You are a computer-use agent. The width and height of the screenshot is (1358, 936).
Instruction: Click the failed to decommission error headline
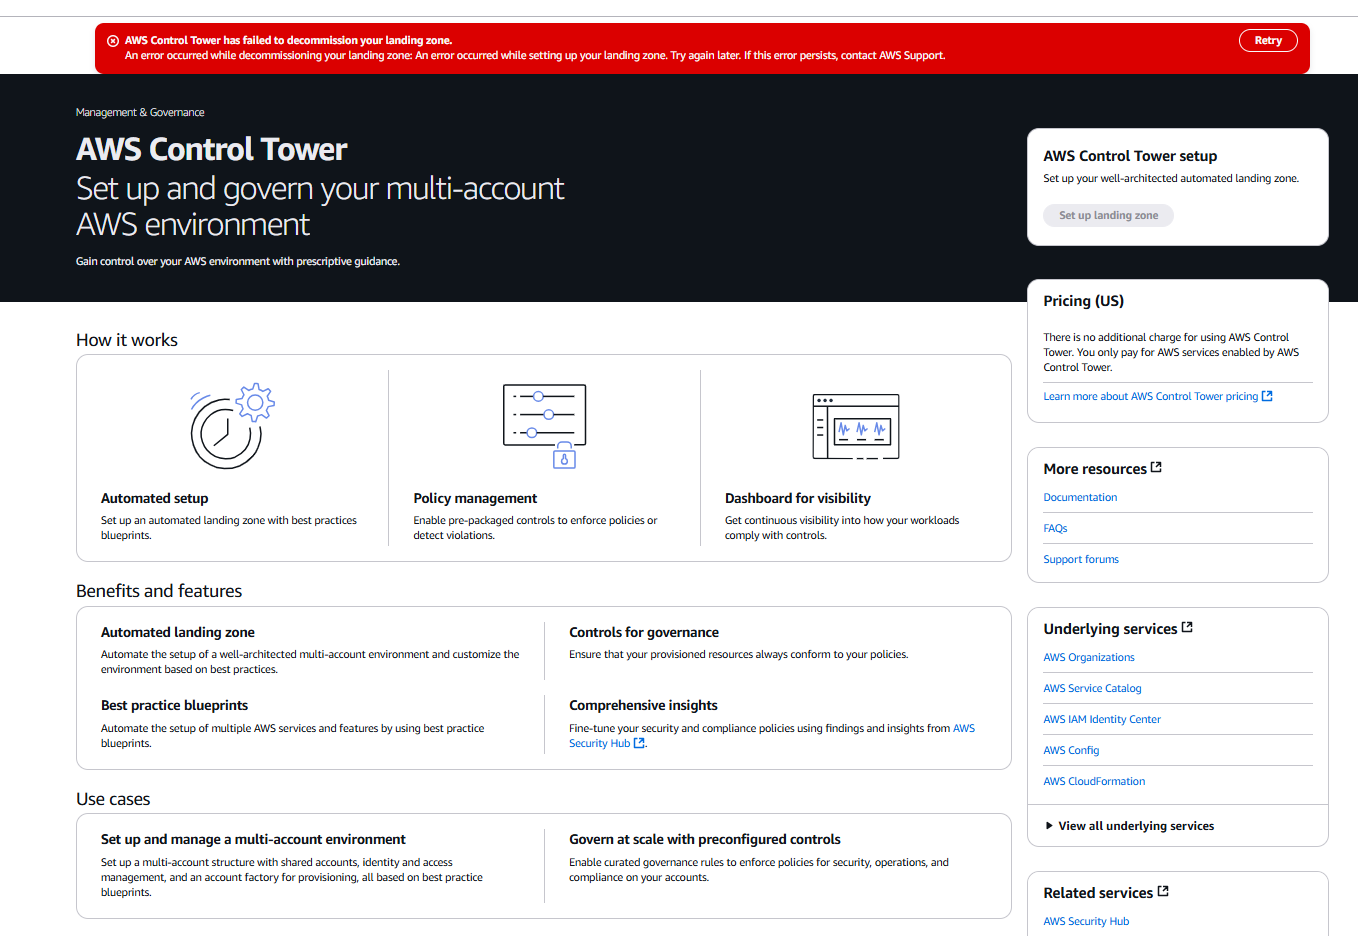(x=288, y=41)
